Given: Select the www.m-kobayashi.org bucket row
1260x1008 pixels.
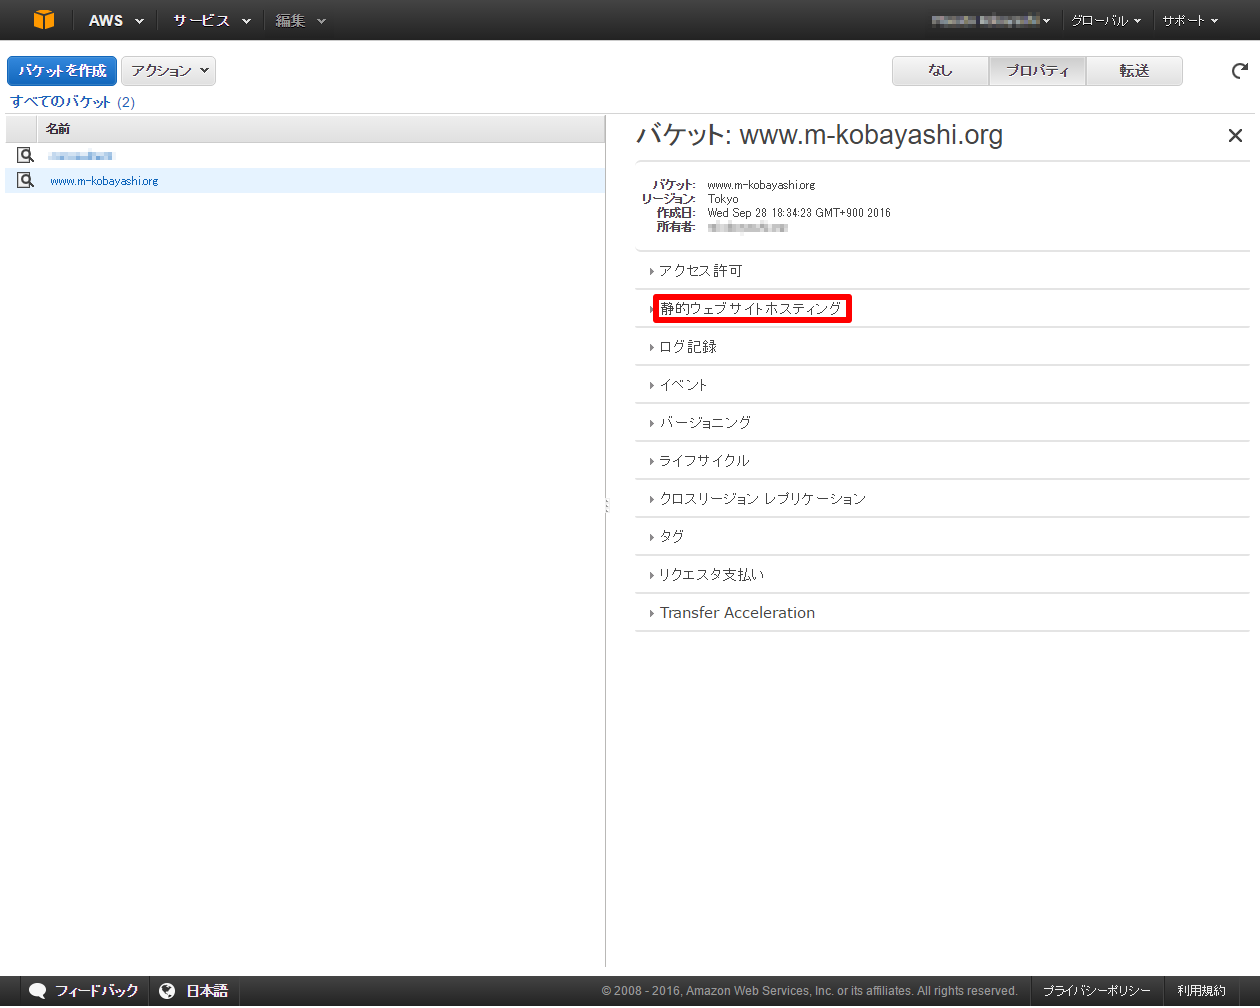Looking at the screenshot, I should (305, 180).
